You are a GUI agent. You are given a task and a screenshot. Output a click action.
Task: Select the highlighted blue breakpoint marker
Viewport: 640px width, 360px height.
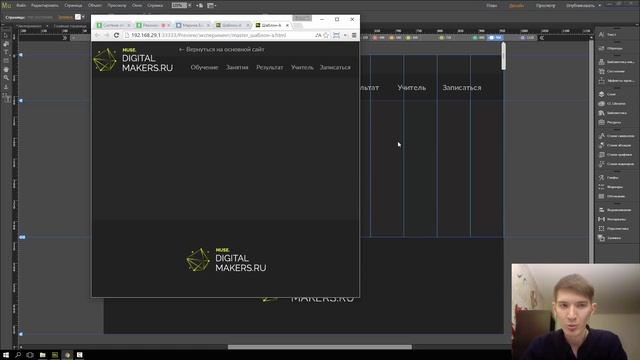[495, 38]
